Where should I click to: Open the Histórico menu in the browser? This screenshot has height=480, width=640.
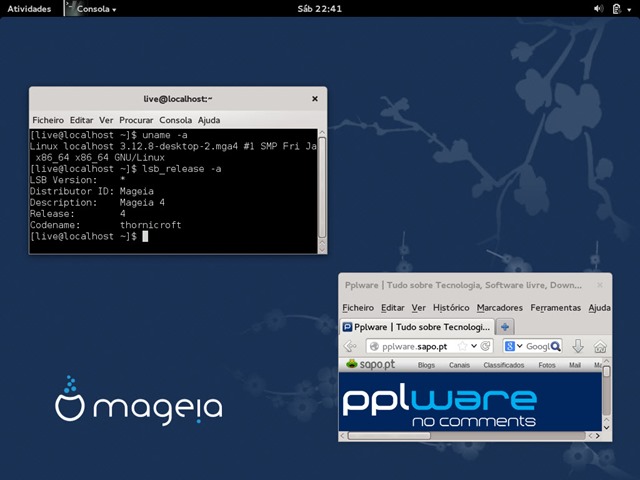pos(451,308)
